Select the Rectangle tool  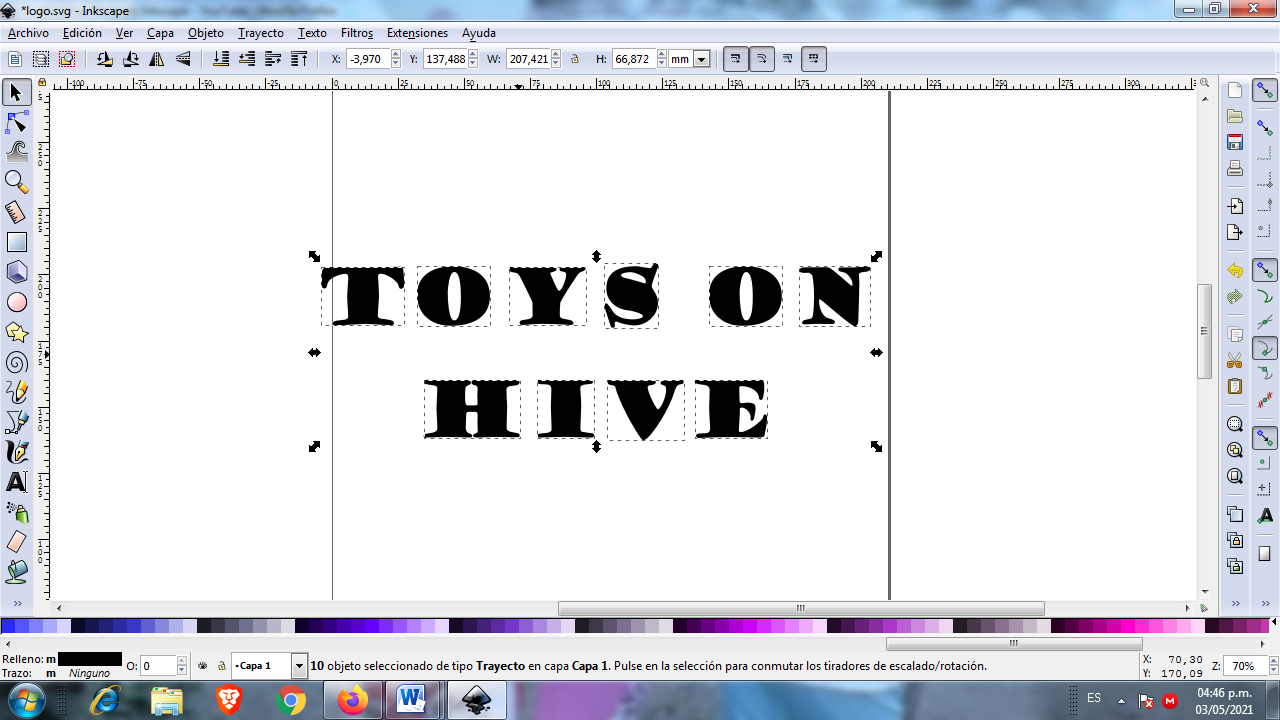click(x=16, y=242)
